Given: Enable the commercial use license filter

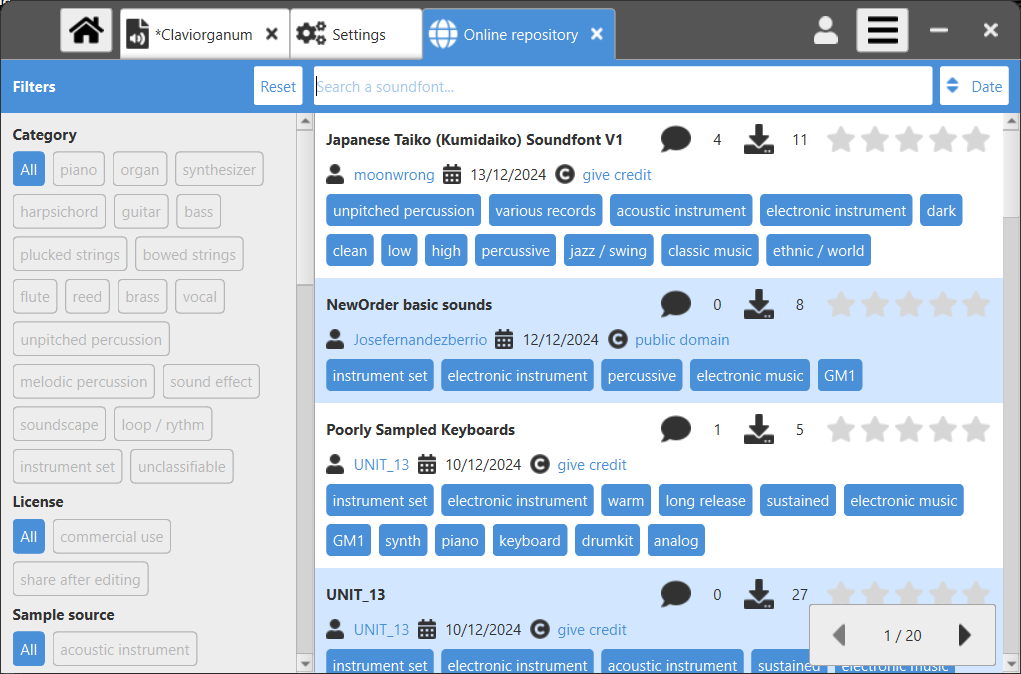Looking at the screenshot, I should point(111,537).
